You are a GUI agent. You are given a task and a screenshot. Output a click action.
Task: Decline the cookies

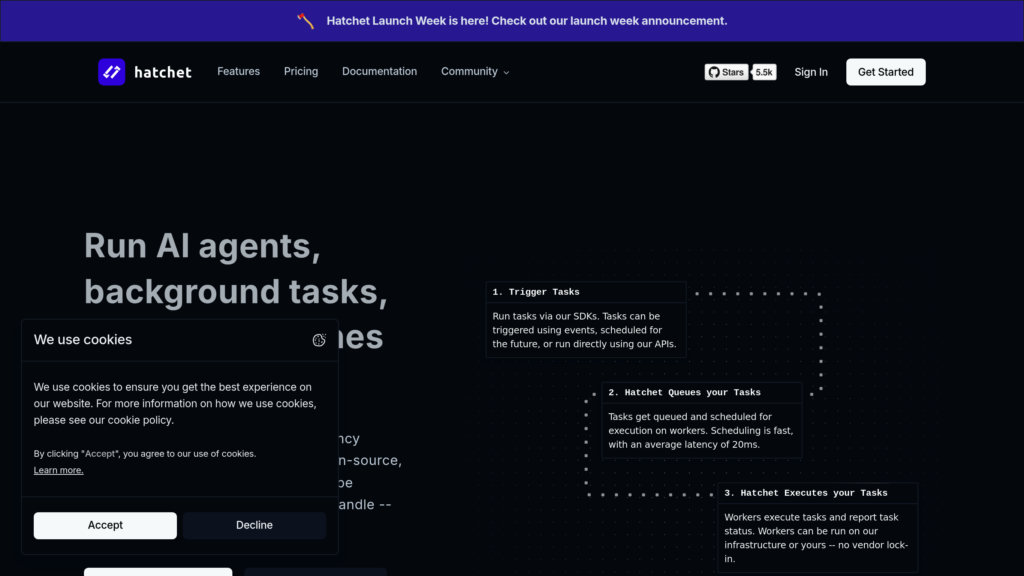[x=254, y=525]
